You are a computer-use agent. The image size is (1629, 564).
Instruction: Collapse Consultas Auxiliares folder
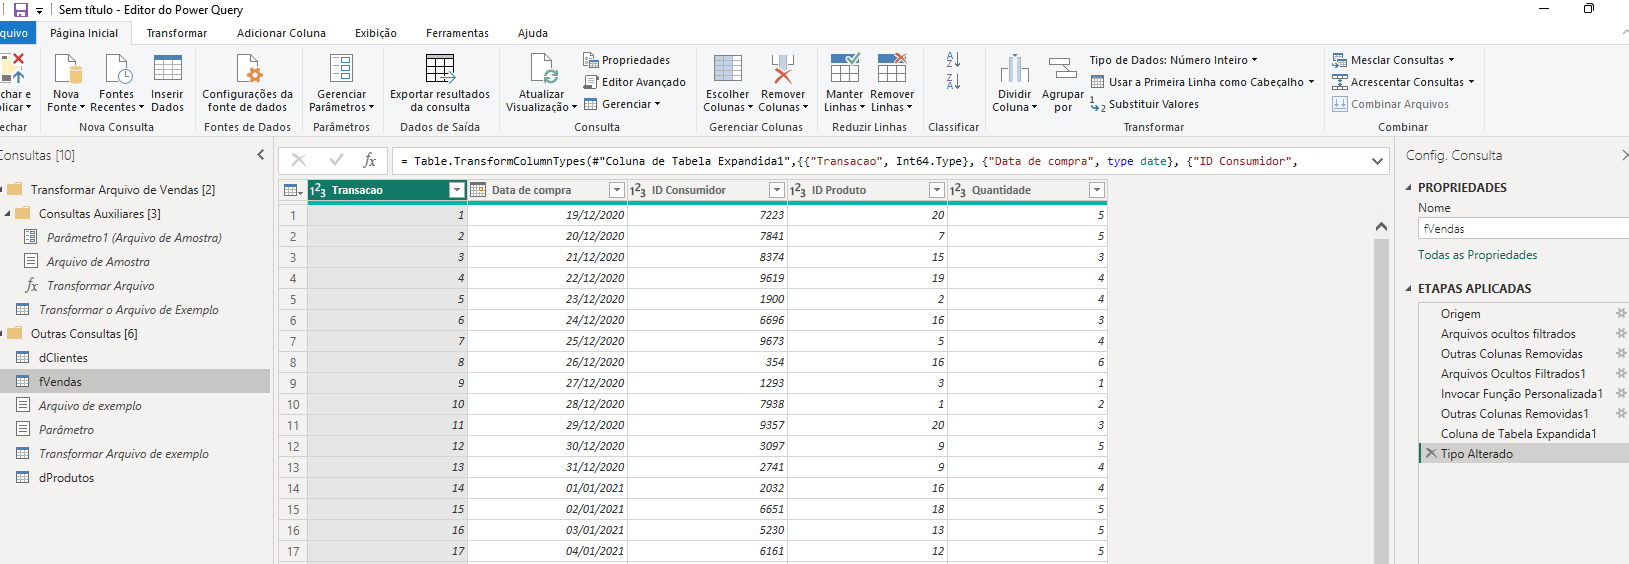pos(8,213)
